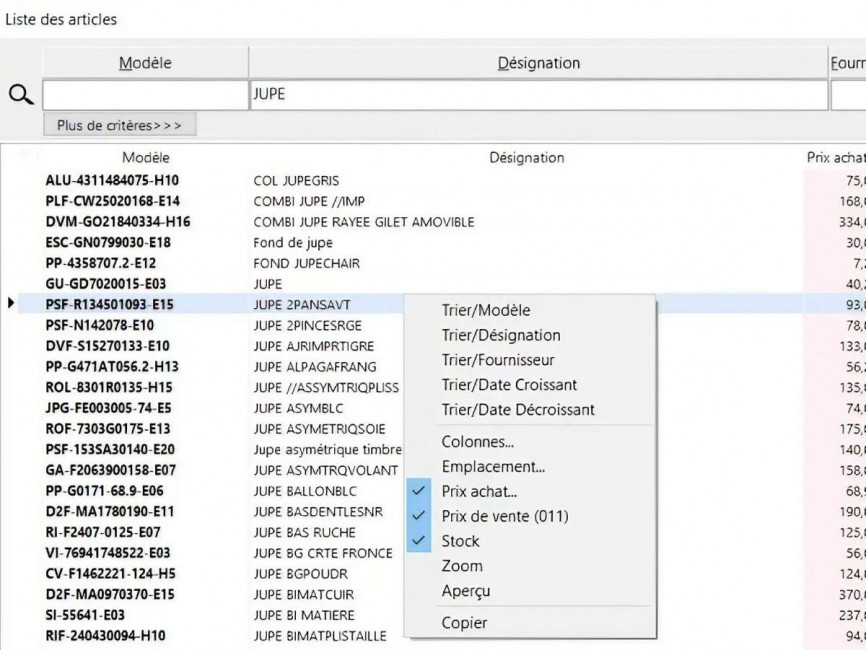Click the Désignation filter header button
866x650 pixels.
tap(537, 63)
